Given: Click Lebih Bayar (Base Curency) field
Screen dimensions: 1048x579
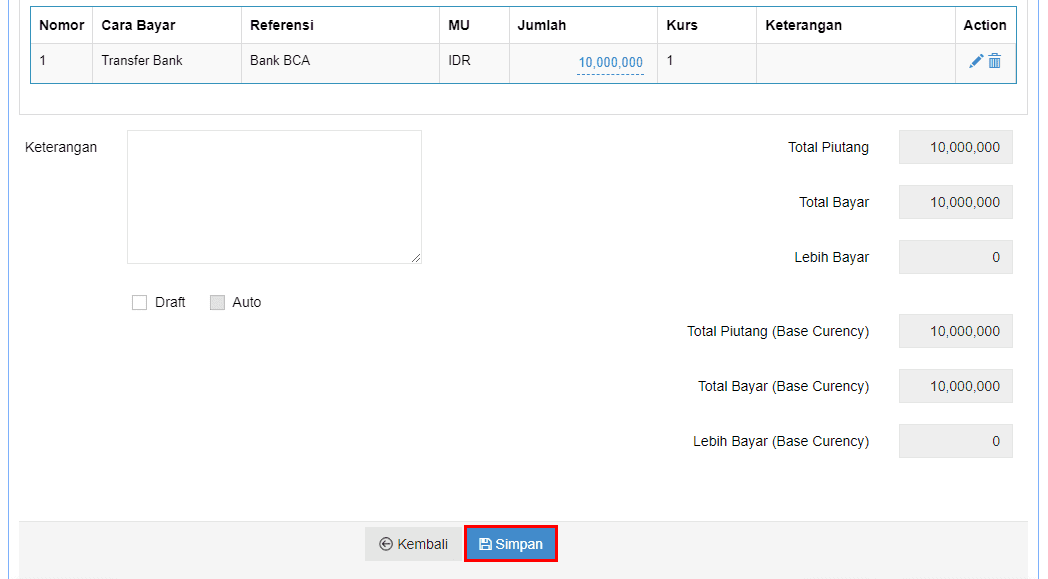Looking at the screenshot, I should coord(955,441).
